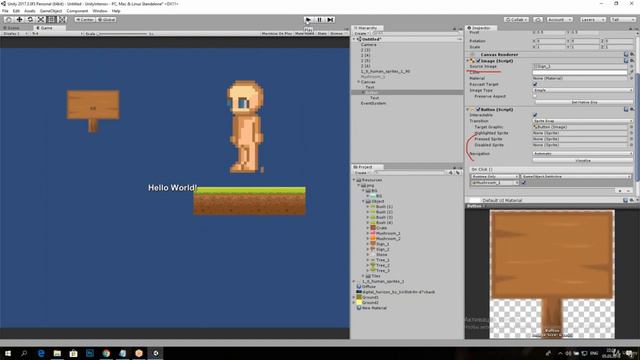Image resolution: width=640 pixels, height=360 pixels.
Task: Open the Button (Script) settings gear
Action: tap(632, 109)
